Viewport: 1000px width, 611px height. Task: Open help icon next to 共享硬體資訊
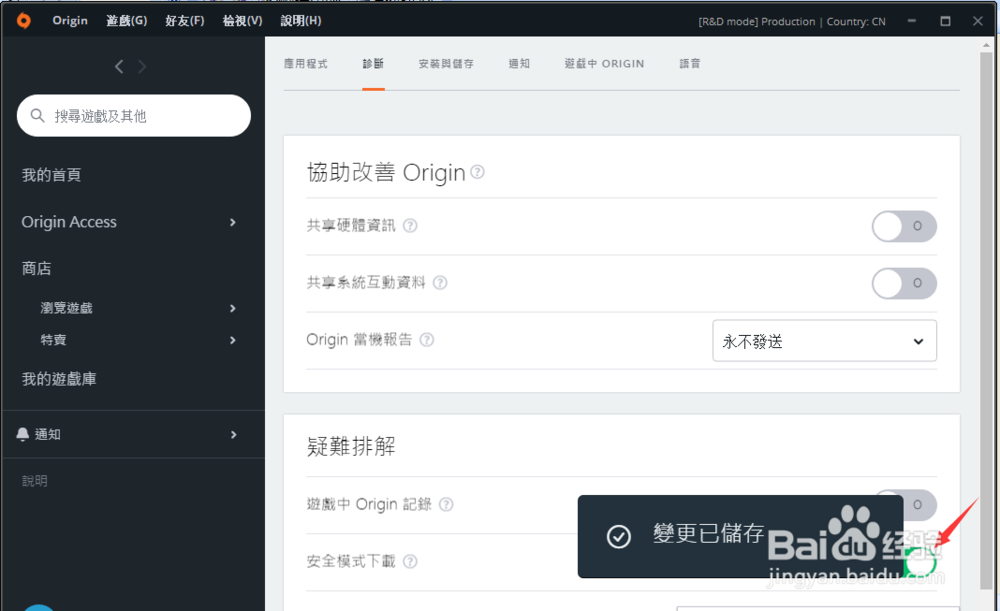click(410, 226)
